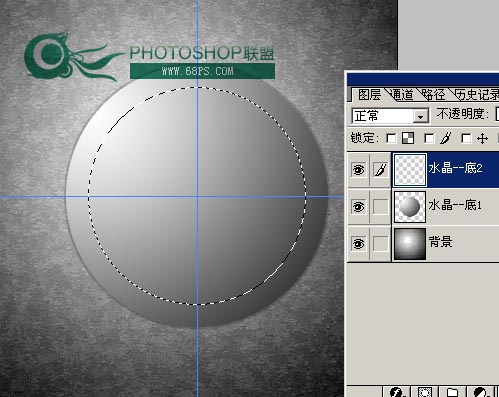
Task: Select the 水晶--底2 layer thumbnail
Action: tap(410, 170)
